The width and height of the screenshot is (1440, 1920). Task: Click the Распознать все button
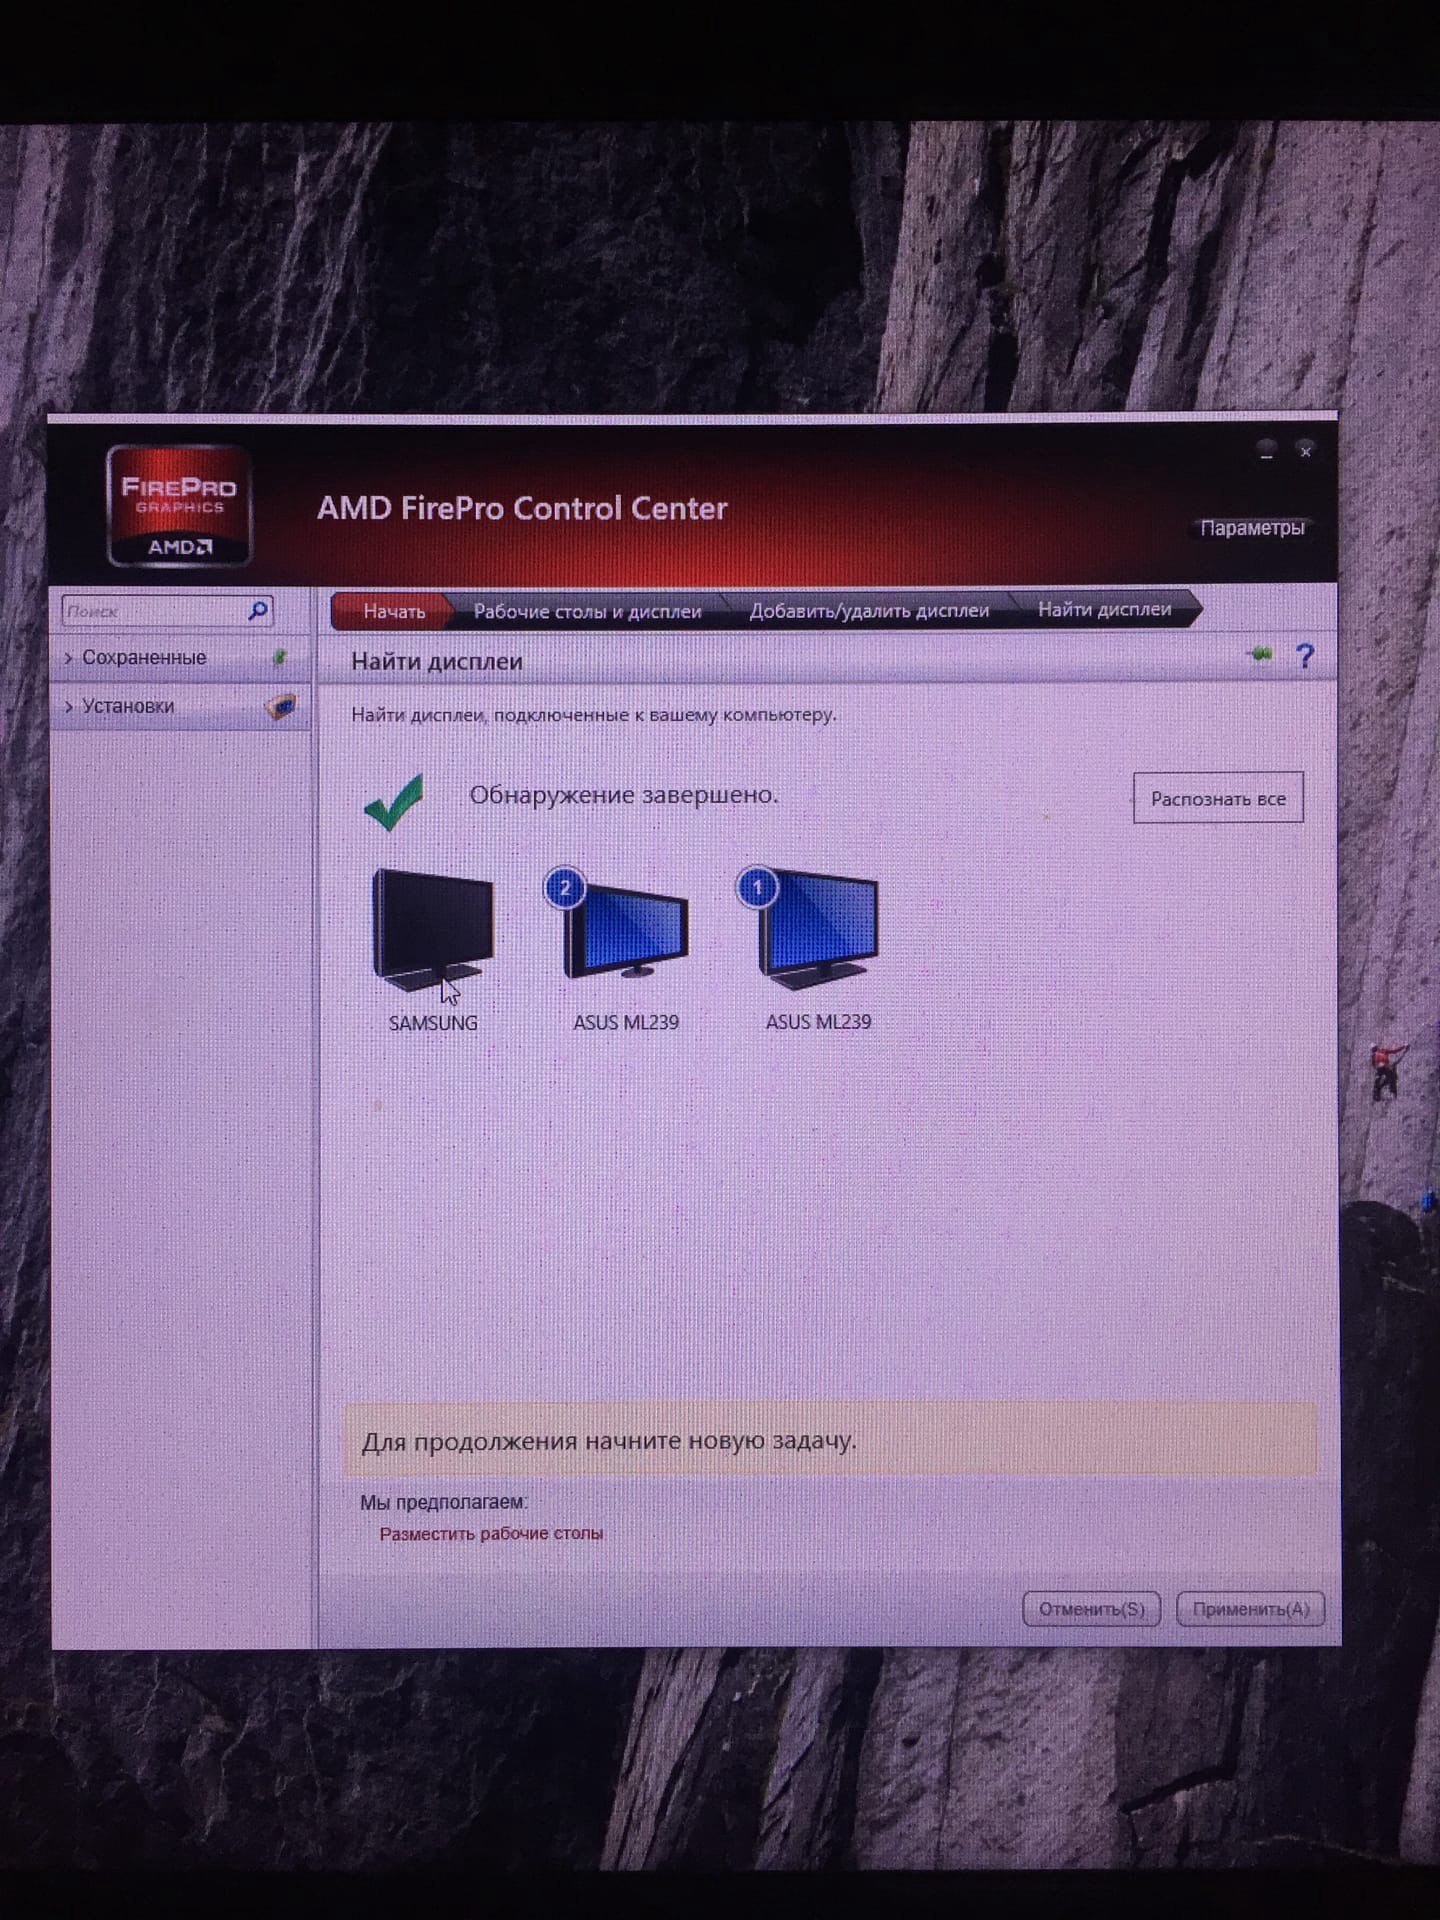(1218, 798)
